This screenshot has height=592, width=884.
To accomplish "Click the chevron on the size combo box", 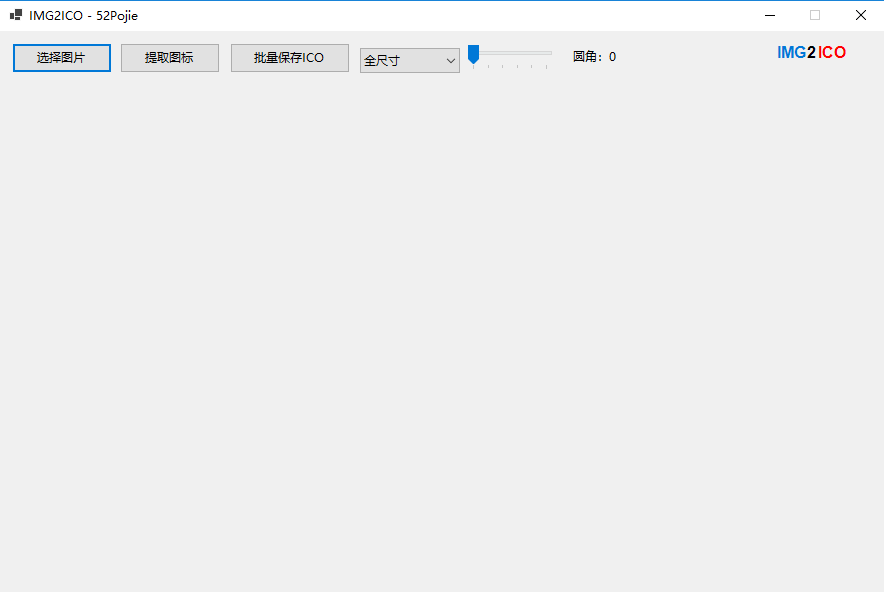I will tap(450, 61).
